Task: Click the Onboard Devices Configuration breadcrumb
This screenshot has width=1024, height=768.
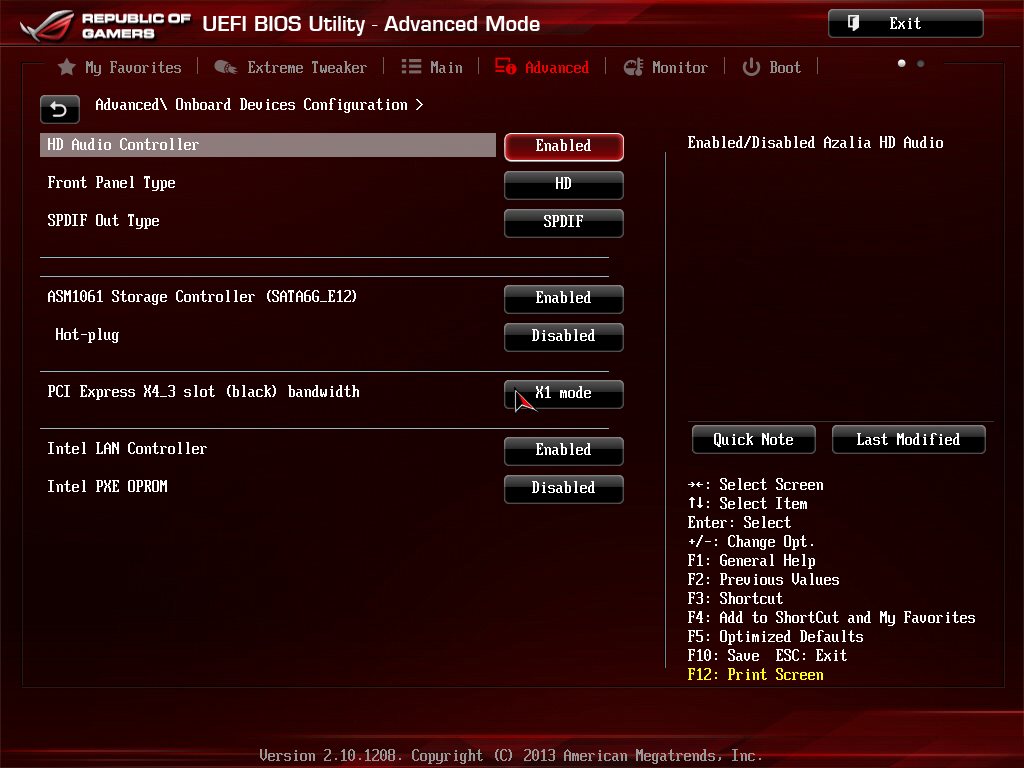Action: click(x=291, y=105)
